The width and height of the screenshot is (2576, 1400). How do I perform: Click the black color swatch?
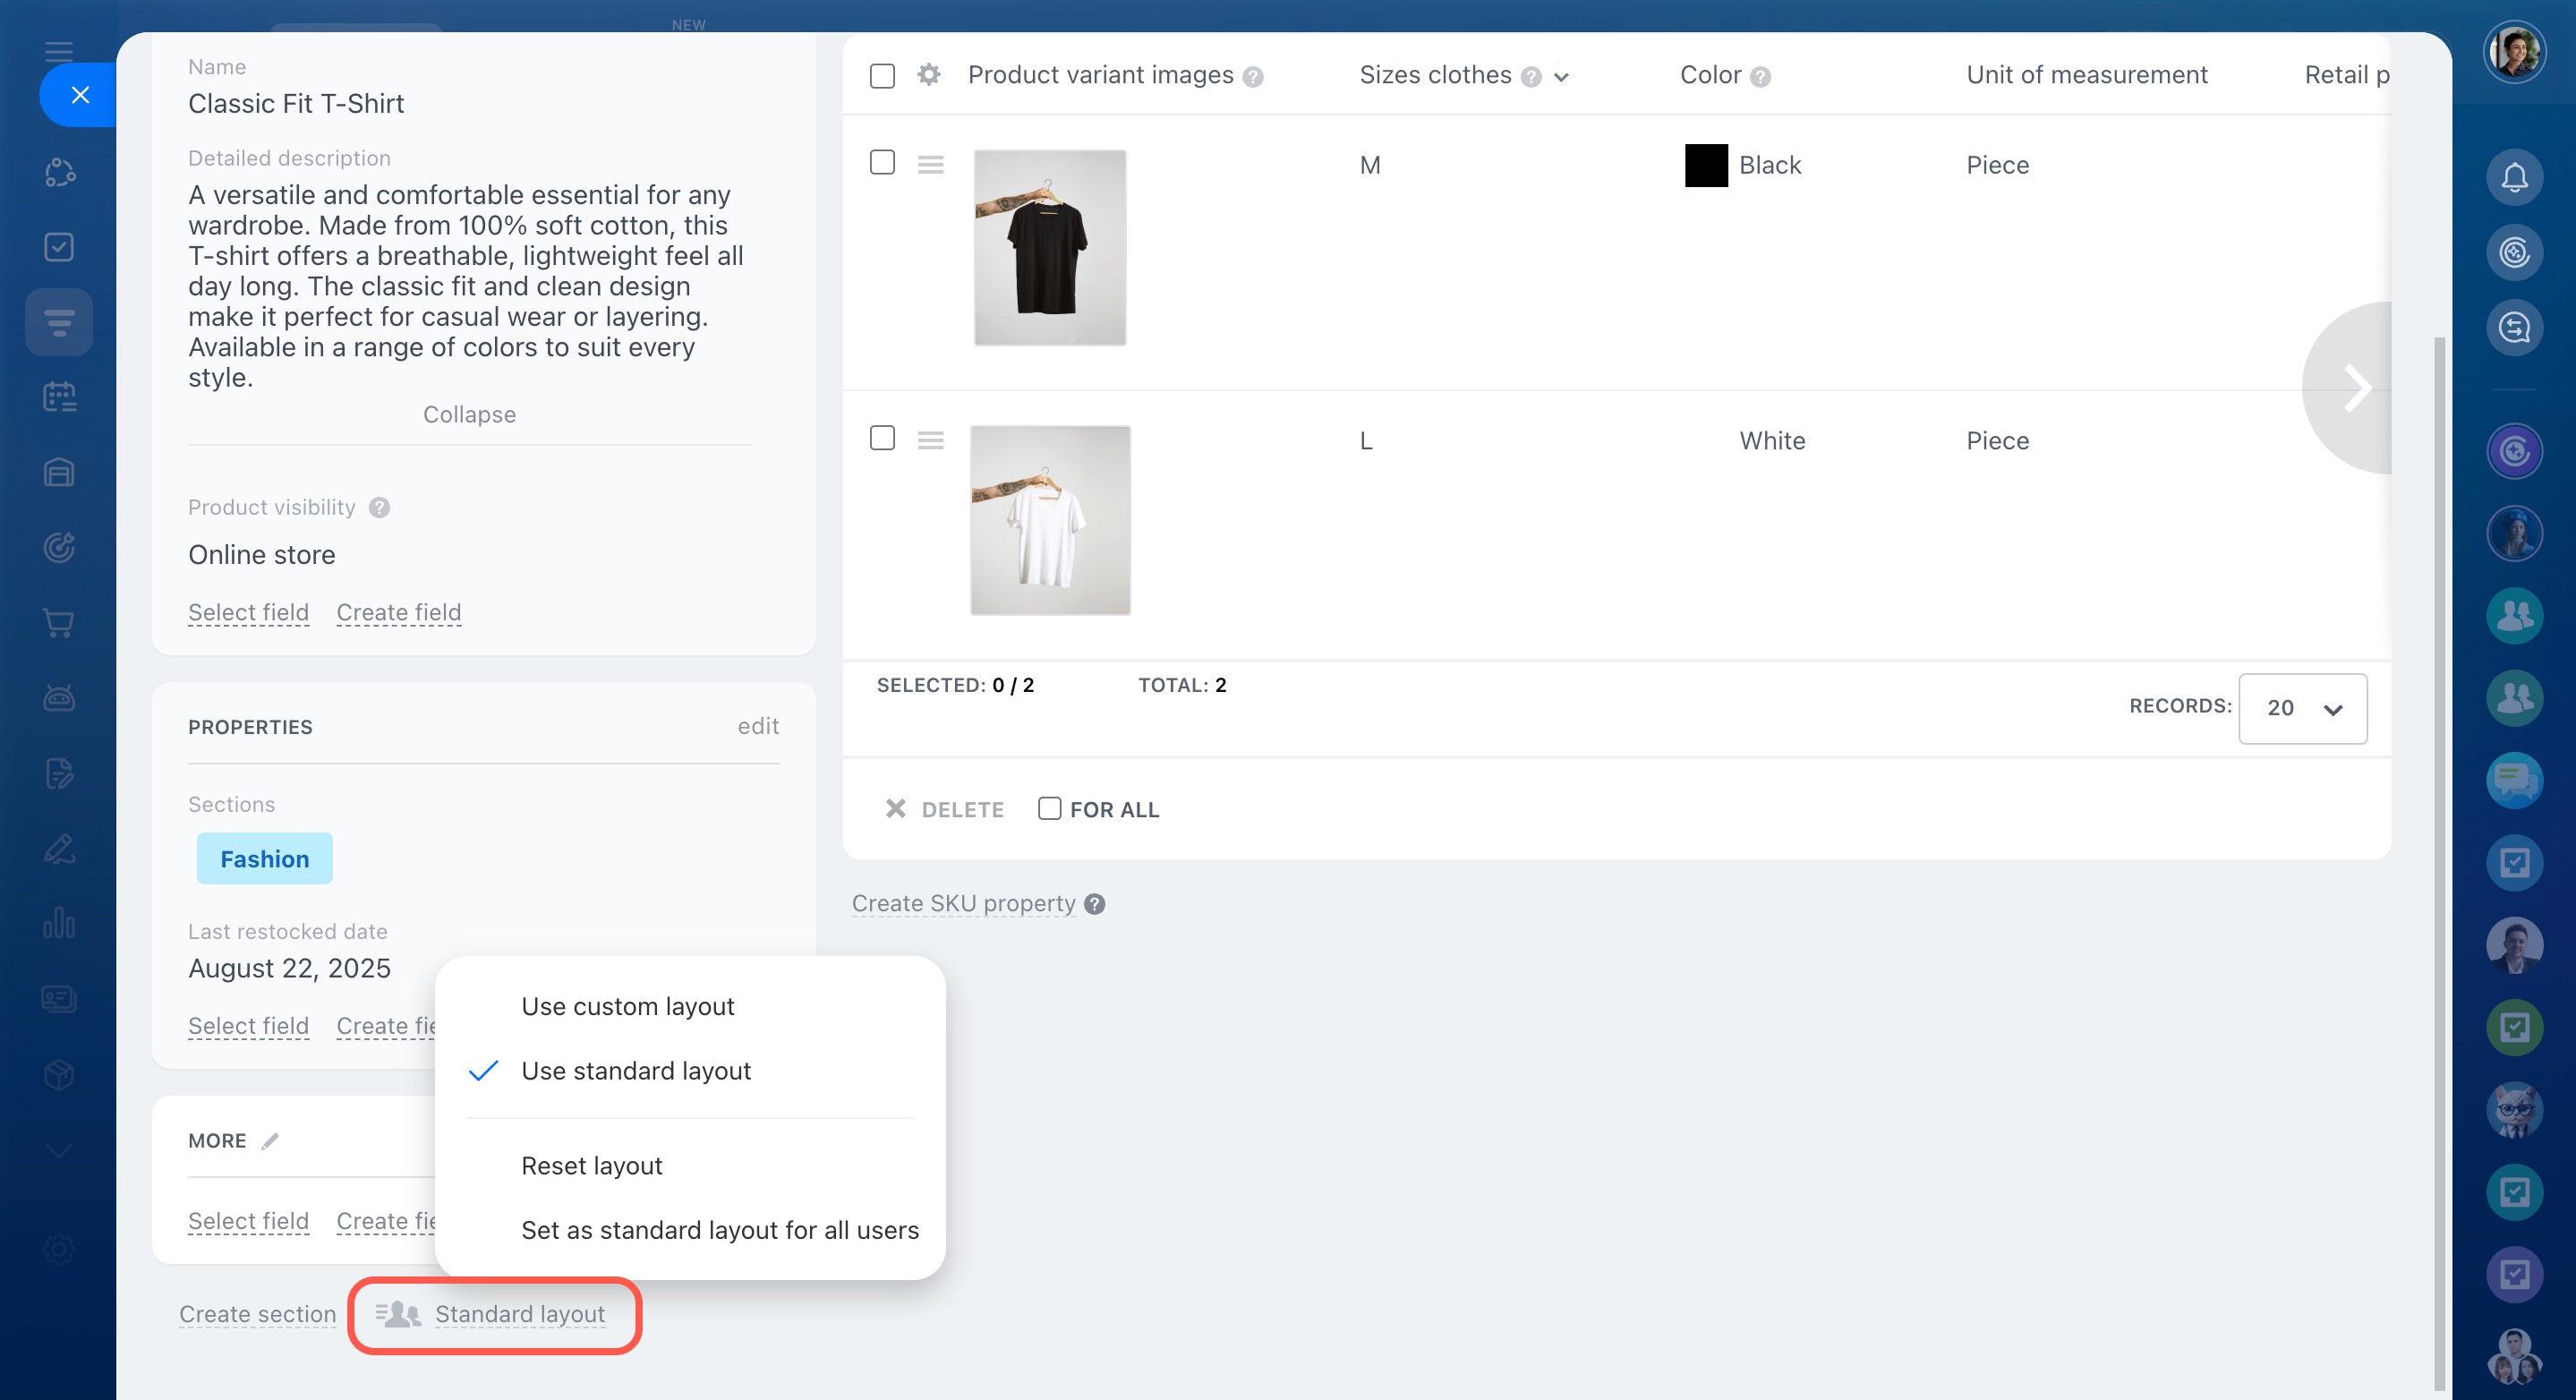1706,165
